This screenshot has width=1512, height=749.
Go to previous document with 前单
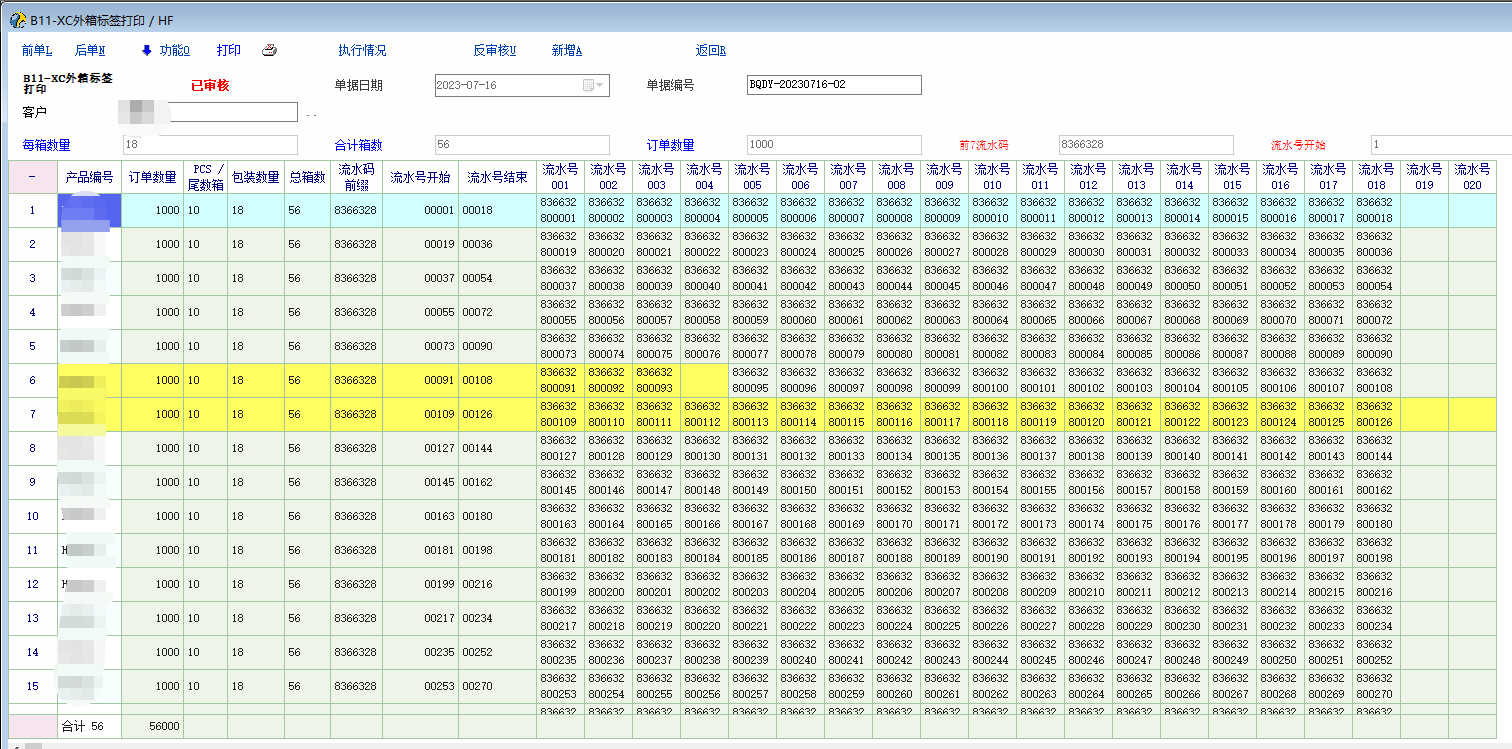pyautogui.click(x=37, y=51)
